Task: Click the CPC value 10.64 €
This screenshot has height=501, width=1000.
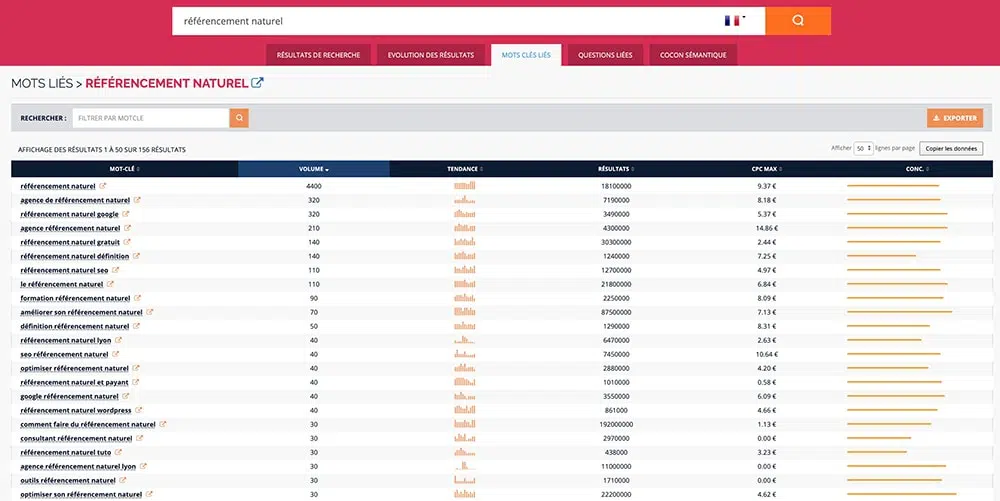Action: click(767, 354)
